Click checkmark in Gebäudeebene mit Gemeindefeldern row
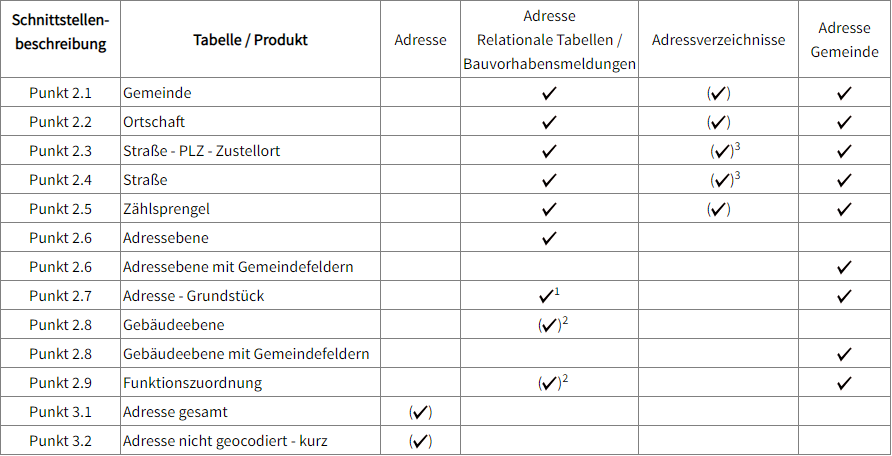This screenshot has height=456, width=892. (x=844, y=354)
